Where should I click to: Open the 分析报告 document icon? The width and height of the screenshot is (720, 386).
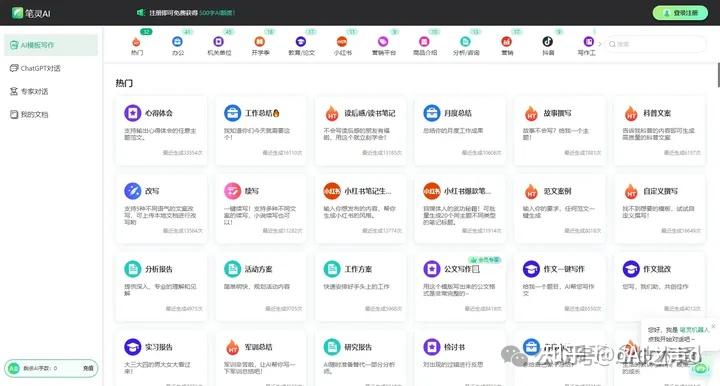[133, 269]
